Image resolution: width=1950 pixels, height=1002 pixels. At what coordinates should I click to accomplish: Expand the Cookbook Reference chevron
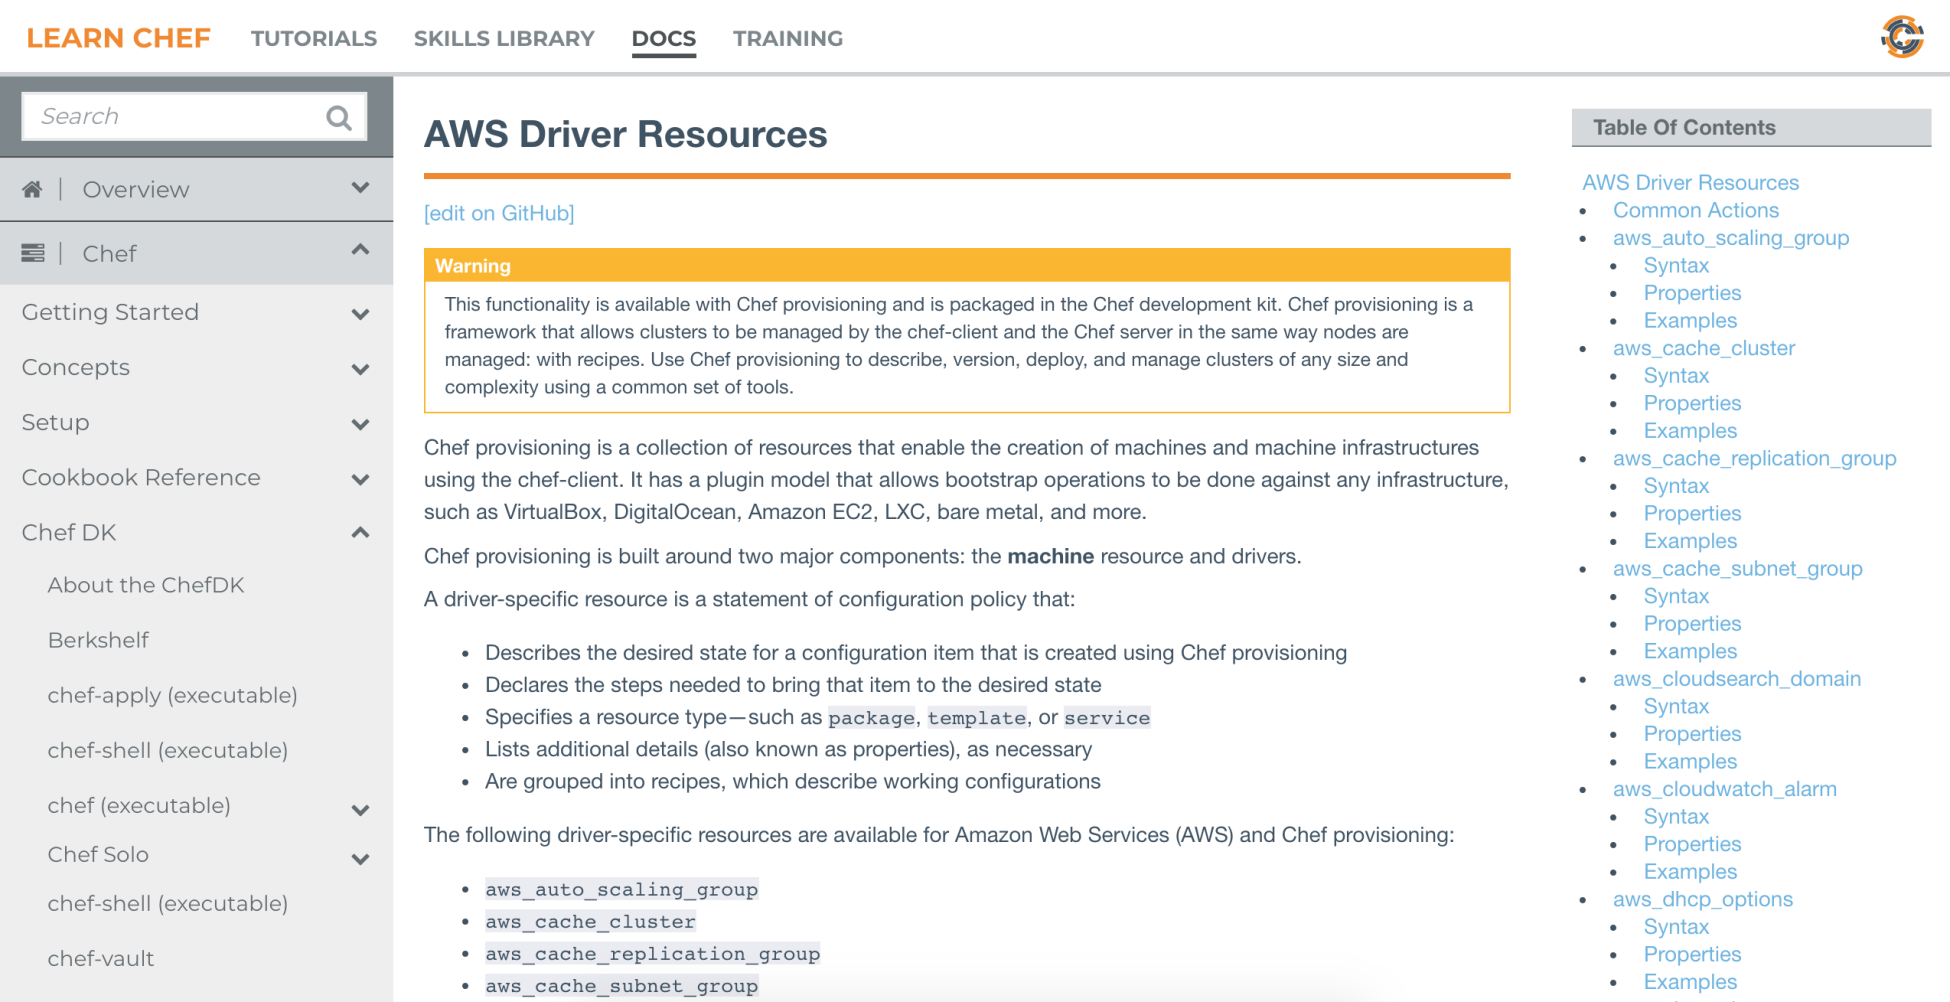361,479
